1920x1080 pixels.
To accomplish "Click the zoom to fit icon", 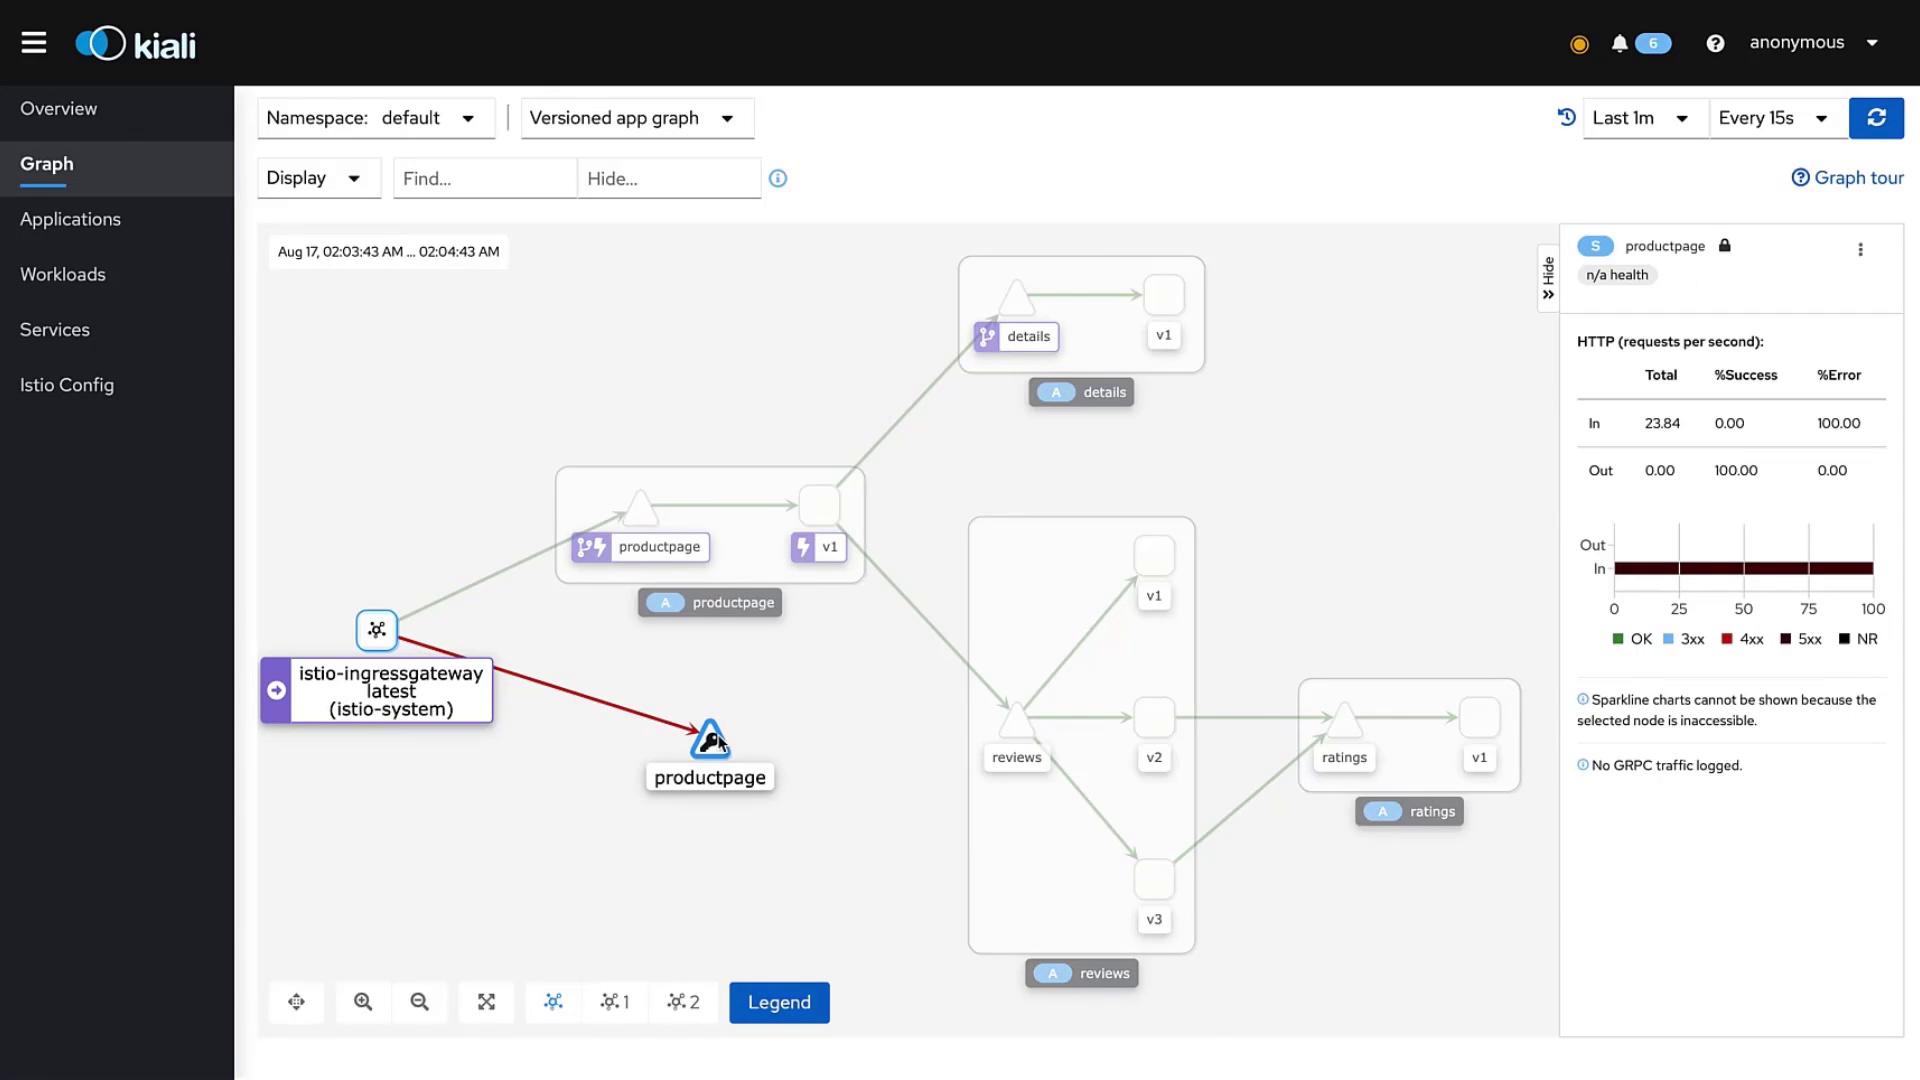I will (x=486, y=1002).
